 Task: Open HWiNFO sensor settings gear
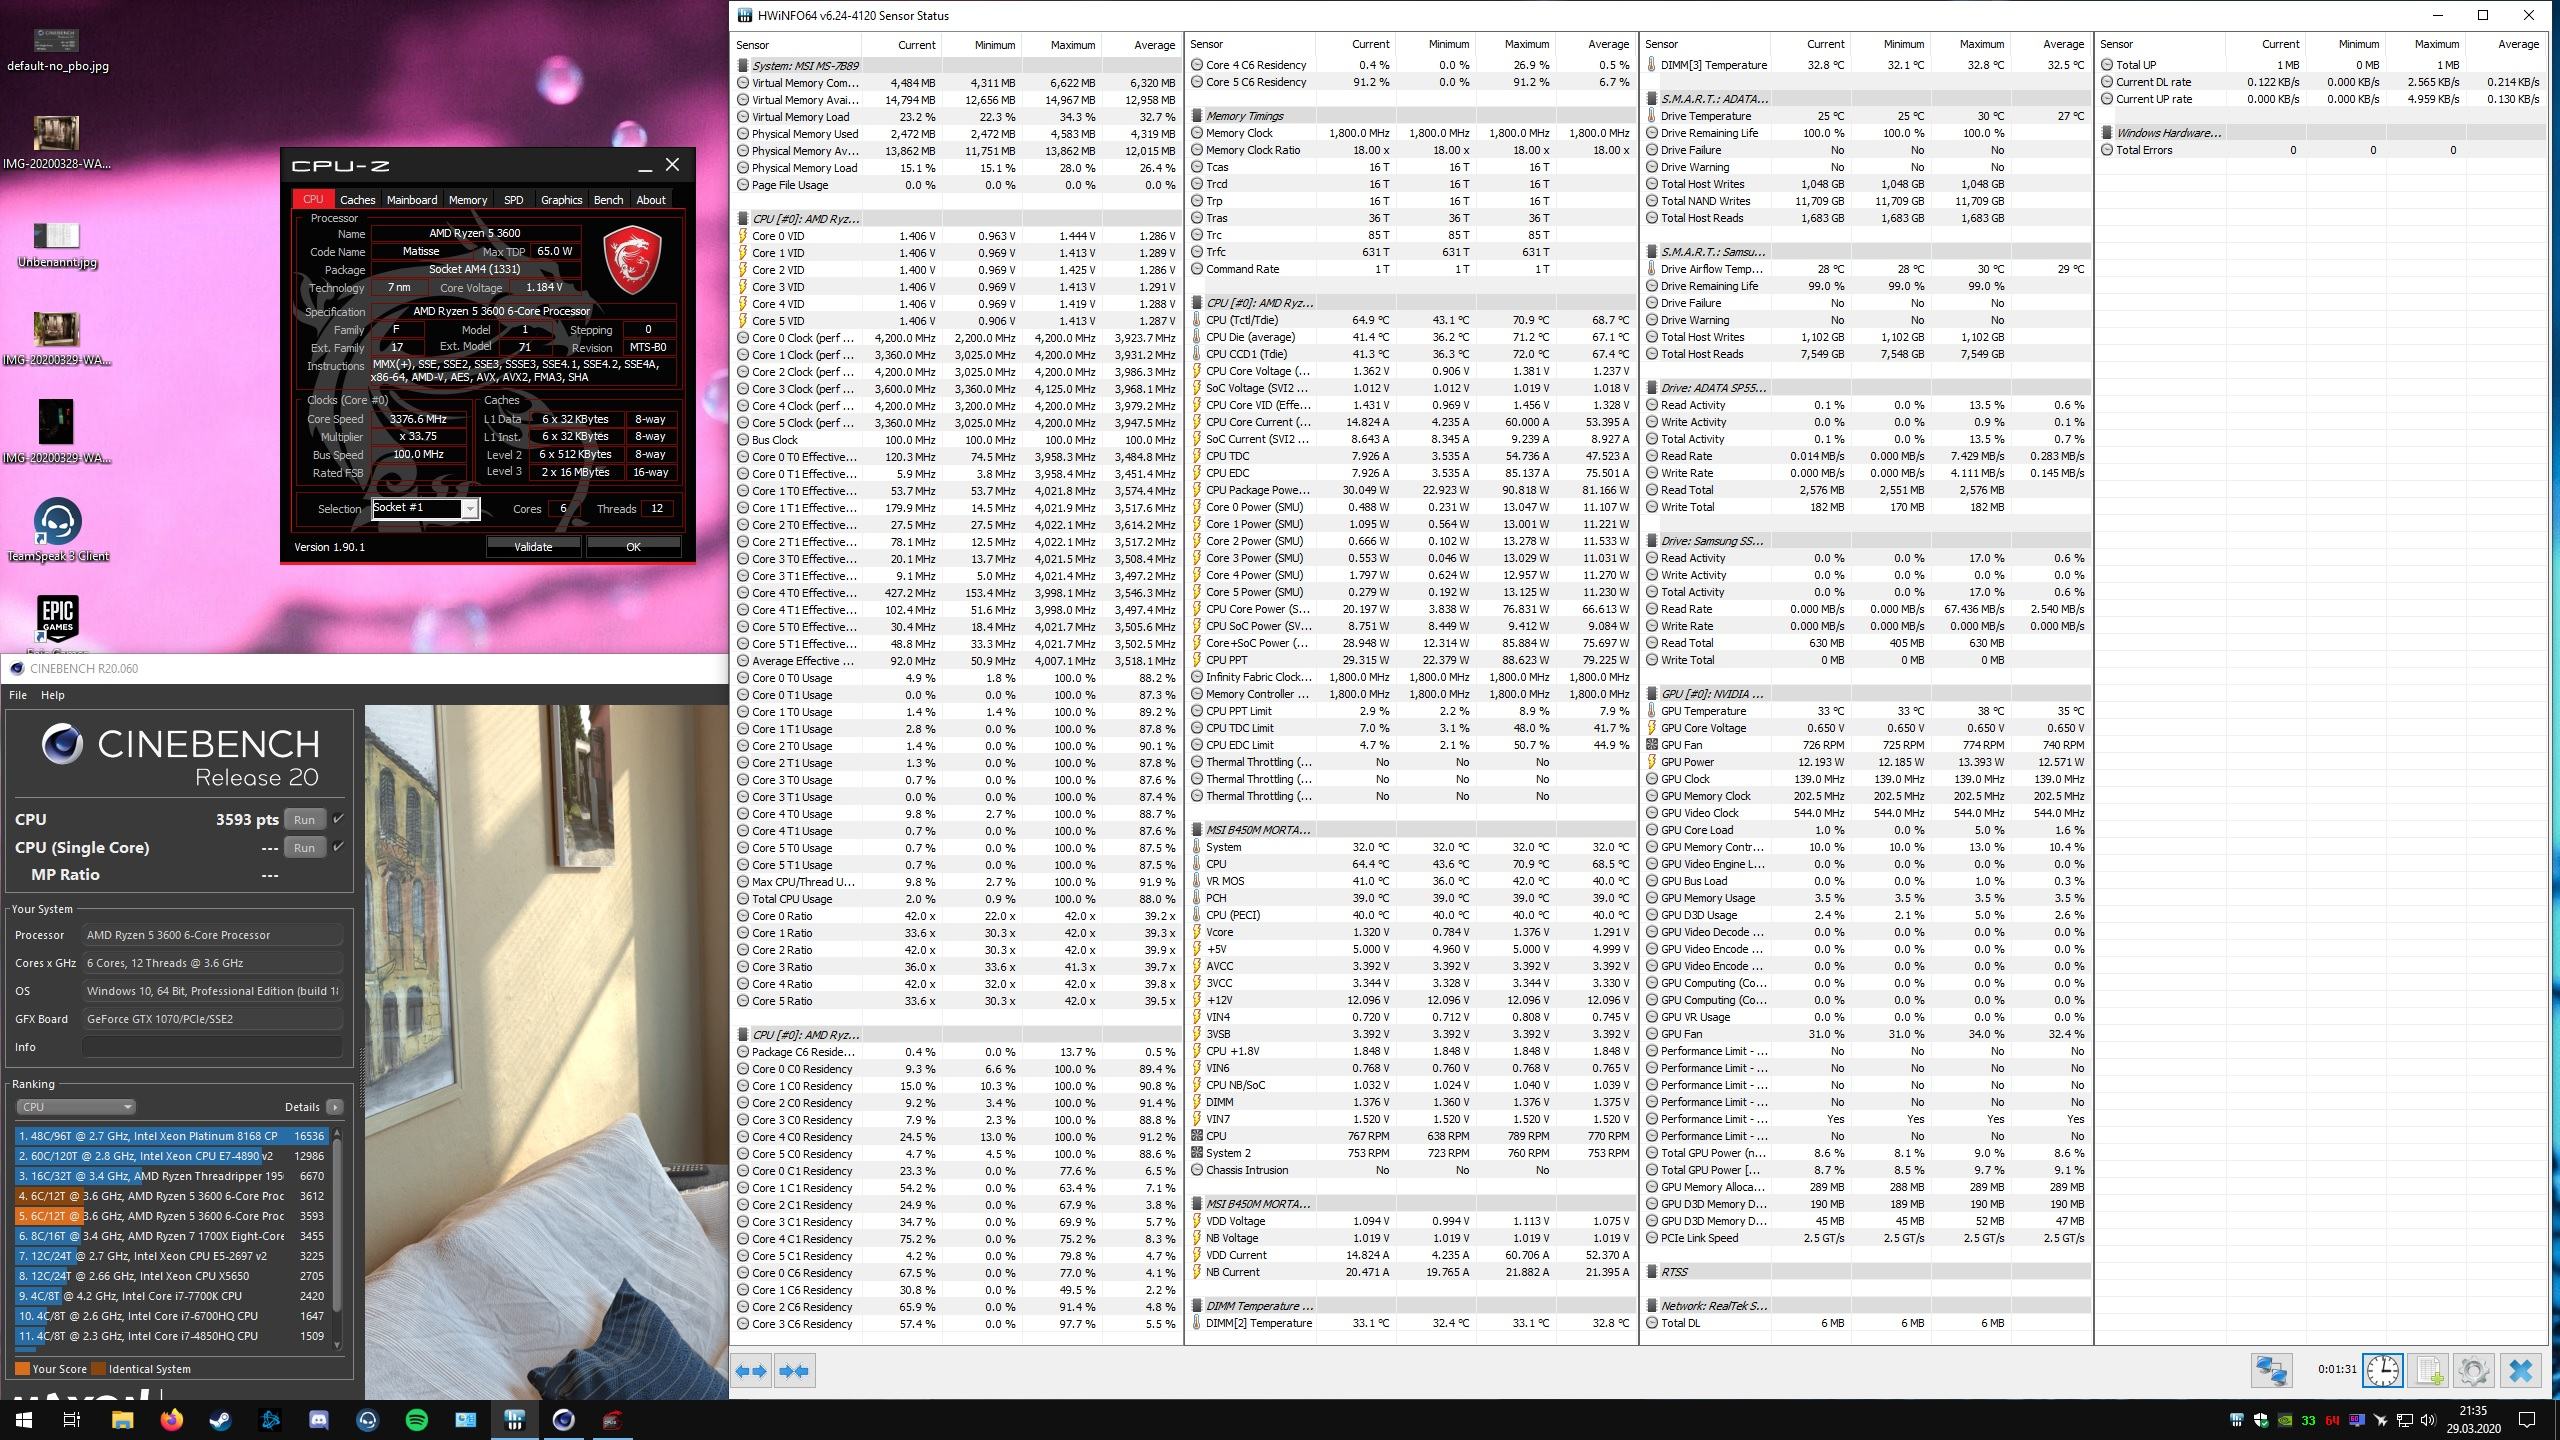coord(2473,1370)
